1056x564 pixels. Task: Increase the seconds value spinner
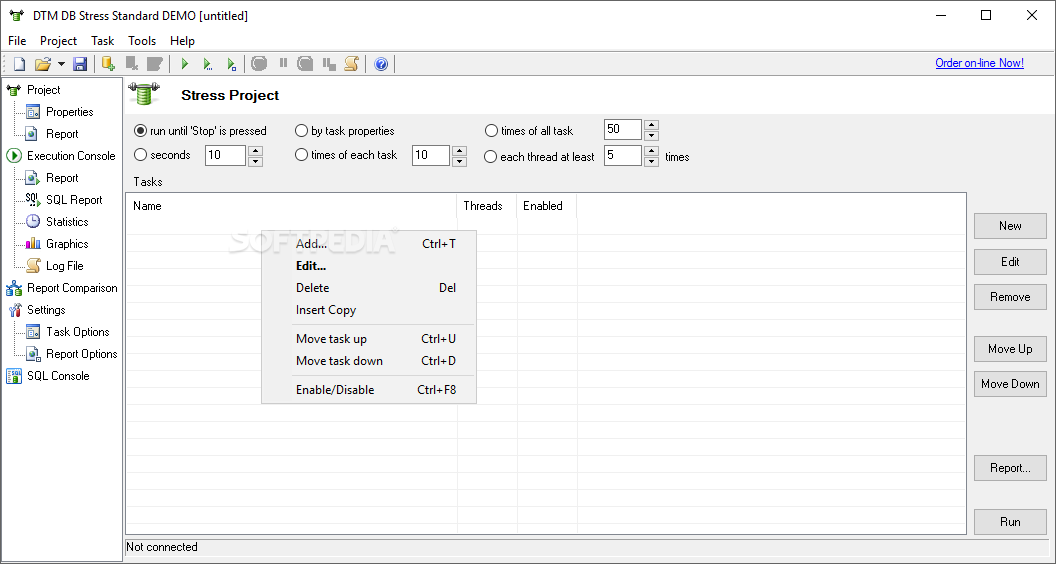pyautogui.click(x=255, y=150)
